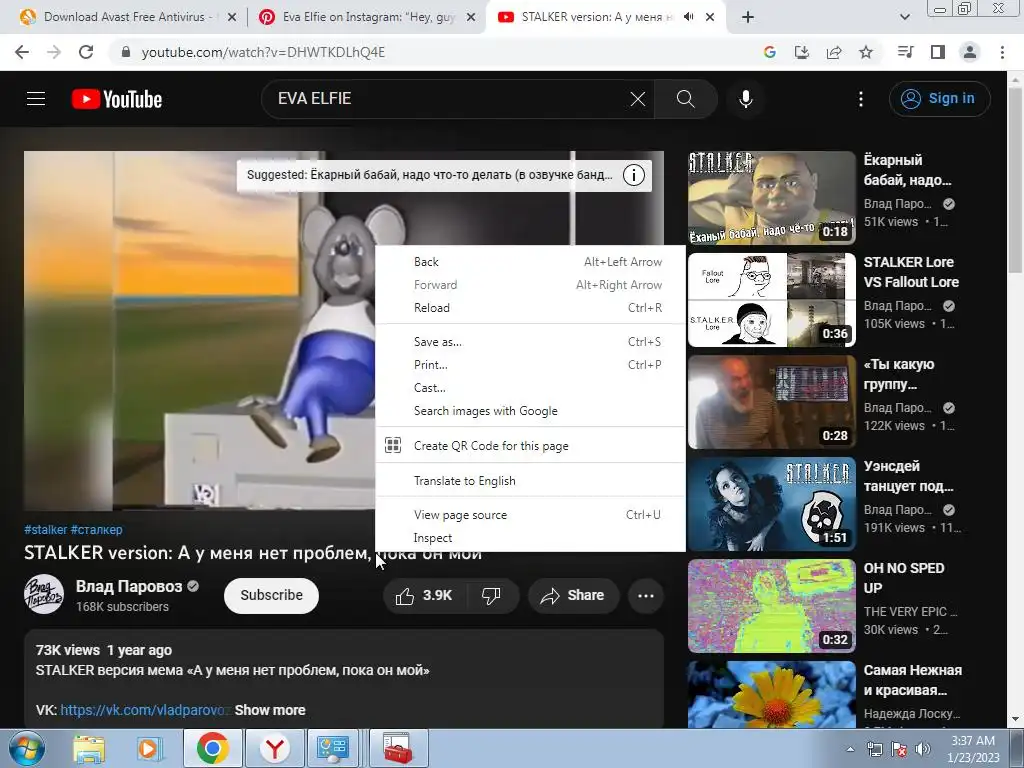Click the Sign in button
This screenshot has height=768, width=1024.
(939, 99)
